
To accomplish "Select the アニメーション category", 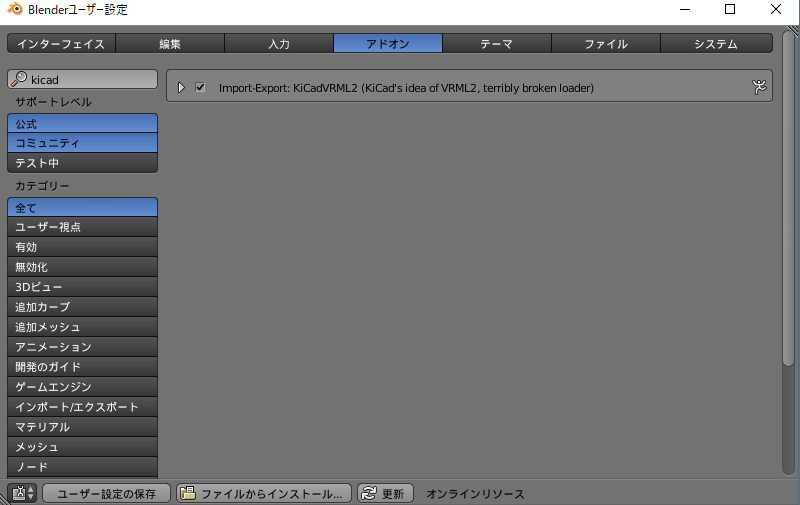I will (x=82, y=347).
